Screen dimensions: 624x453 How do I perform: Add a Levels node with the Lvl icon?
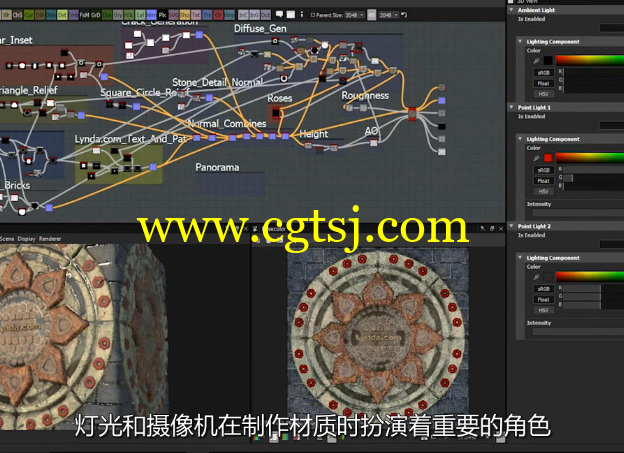[x=140, y=15]
